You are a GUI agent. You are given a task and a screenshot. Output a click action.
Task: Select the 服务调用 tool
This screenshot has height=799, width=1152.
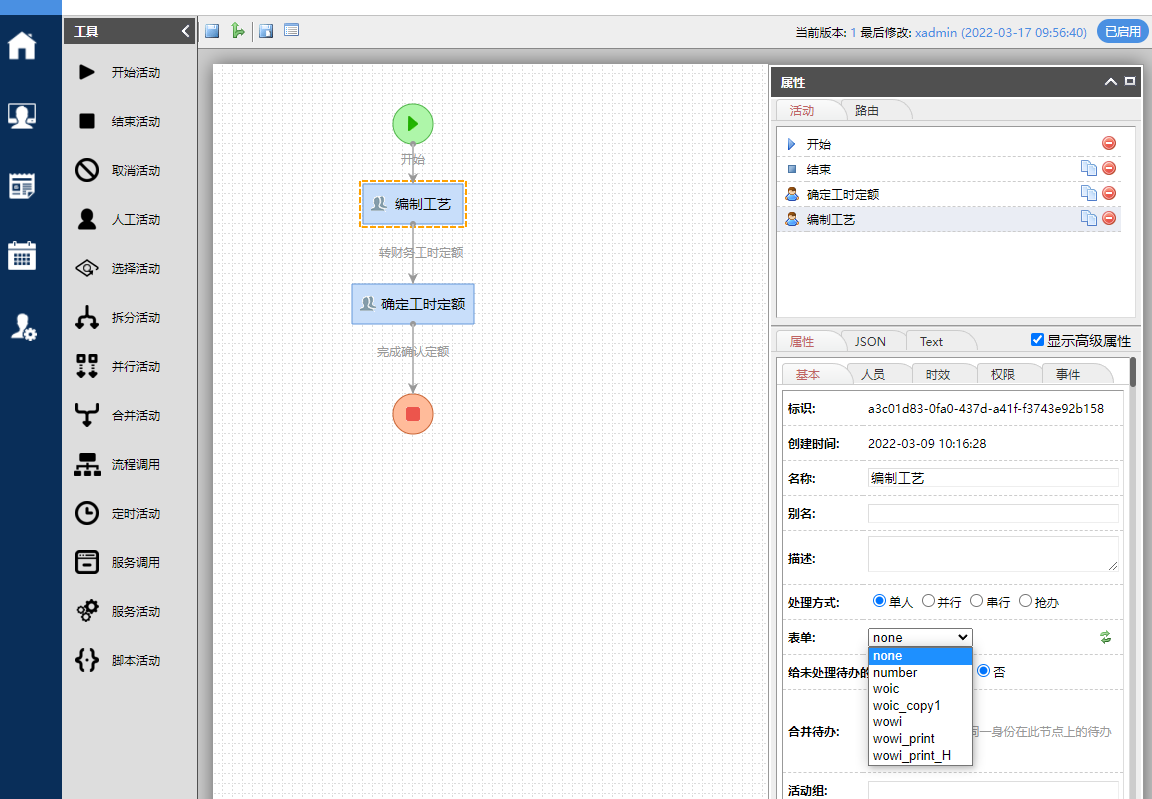(118, 563)
